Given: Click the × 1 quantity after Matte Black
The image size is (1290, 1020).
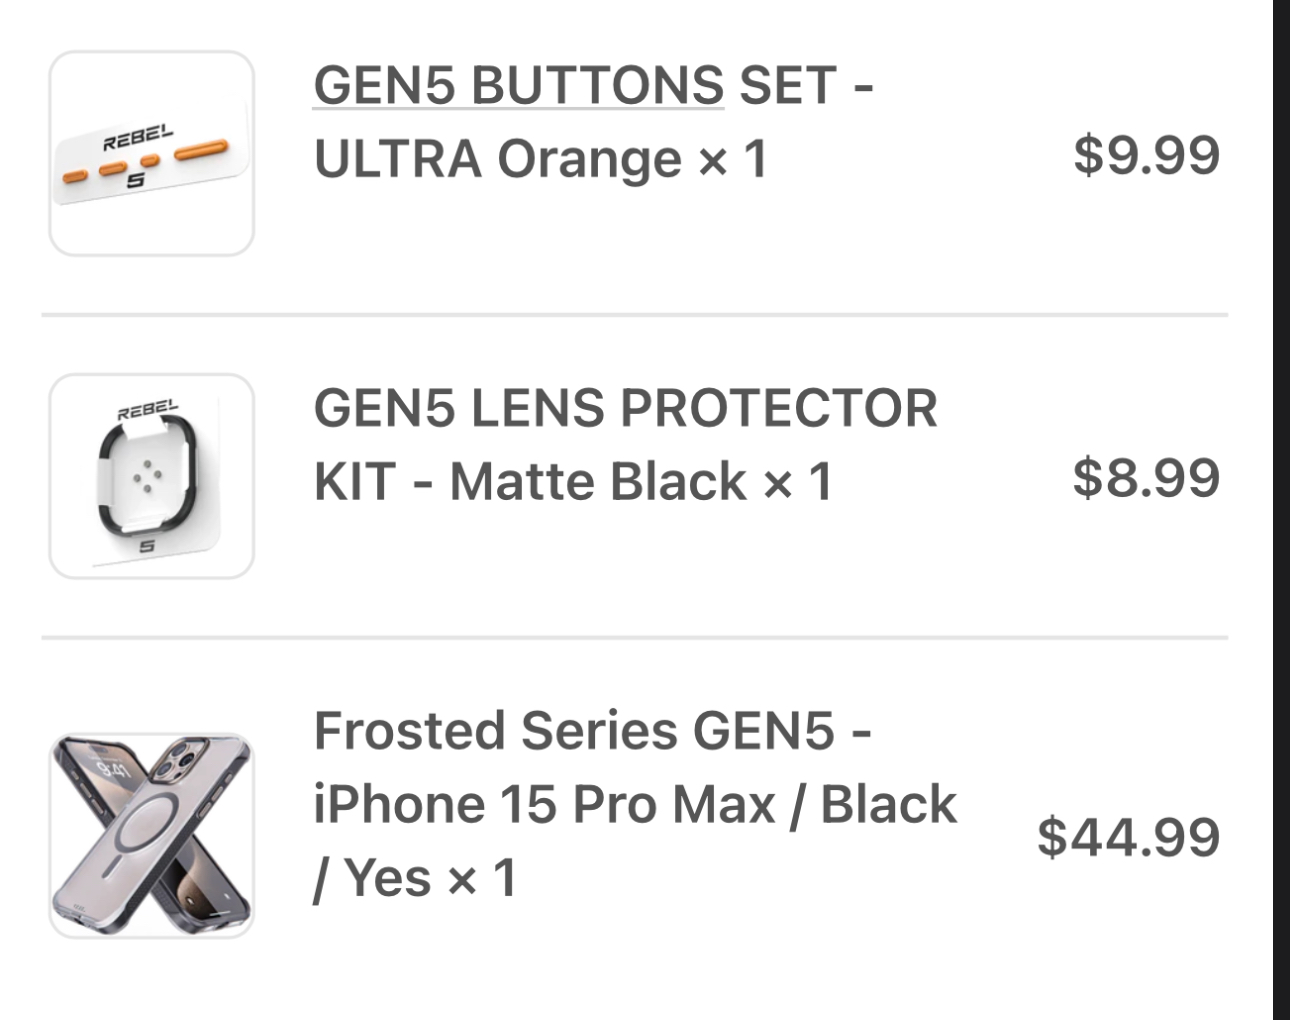Looking at the screenshot, I should 798,481.
